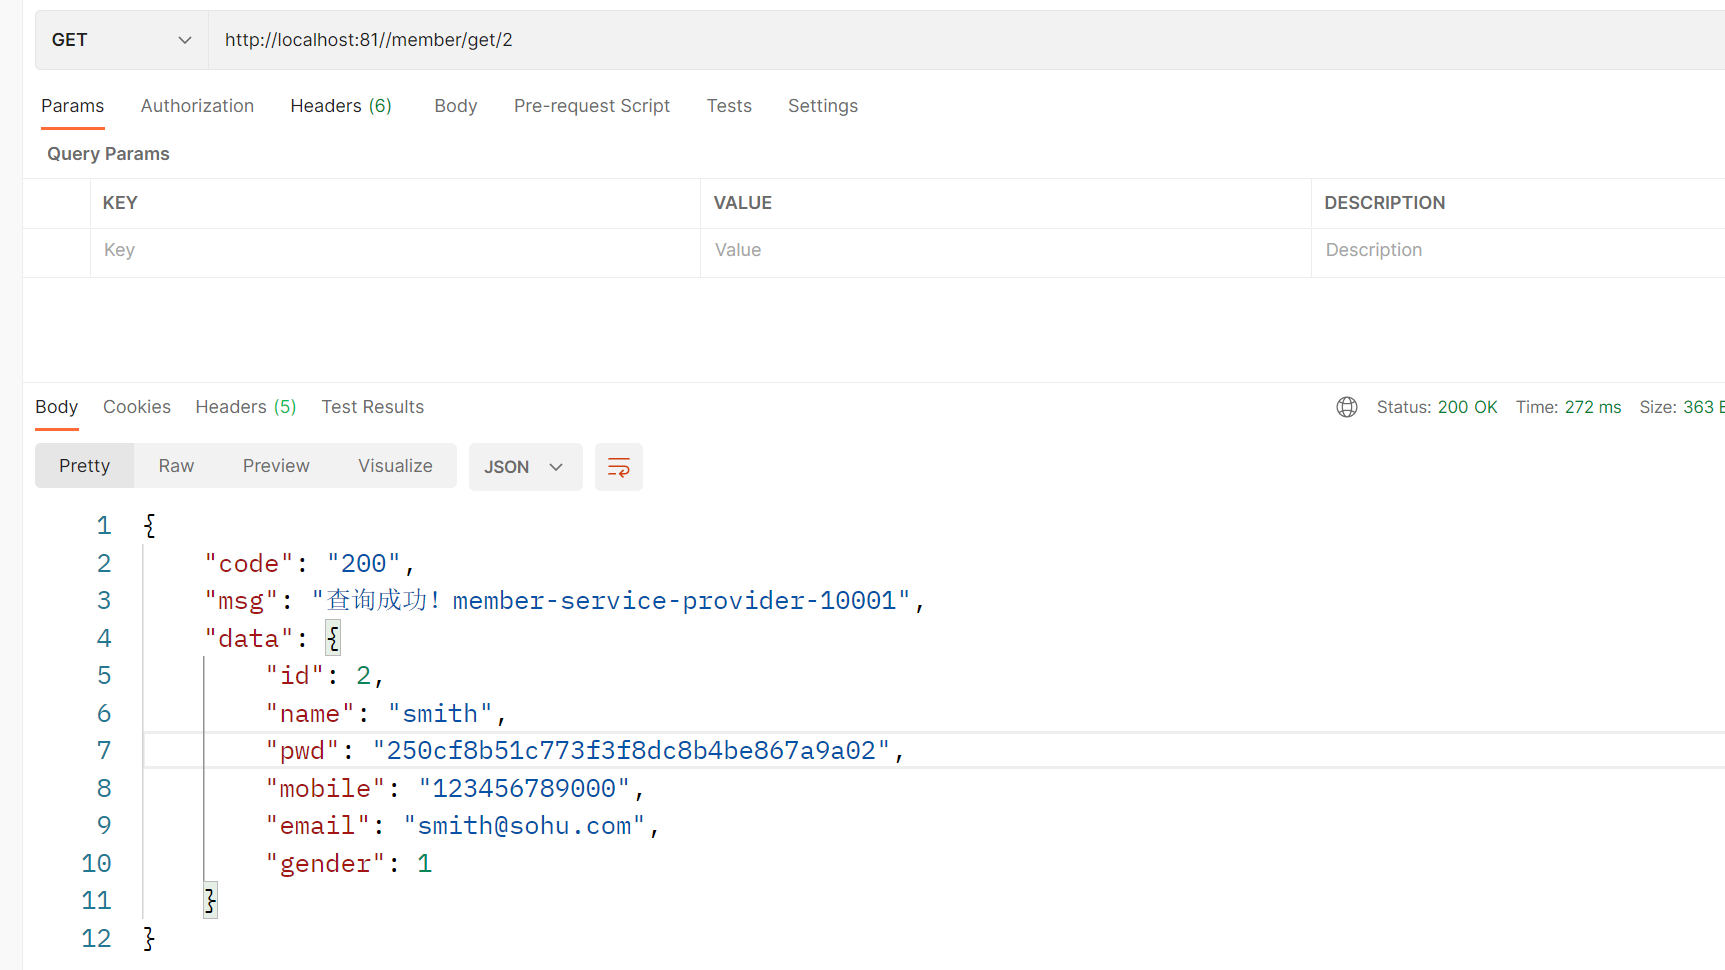The image size is (1725, 970).
Task: Click the "gender" key on line 10
Action: 325,864
